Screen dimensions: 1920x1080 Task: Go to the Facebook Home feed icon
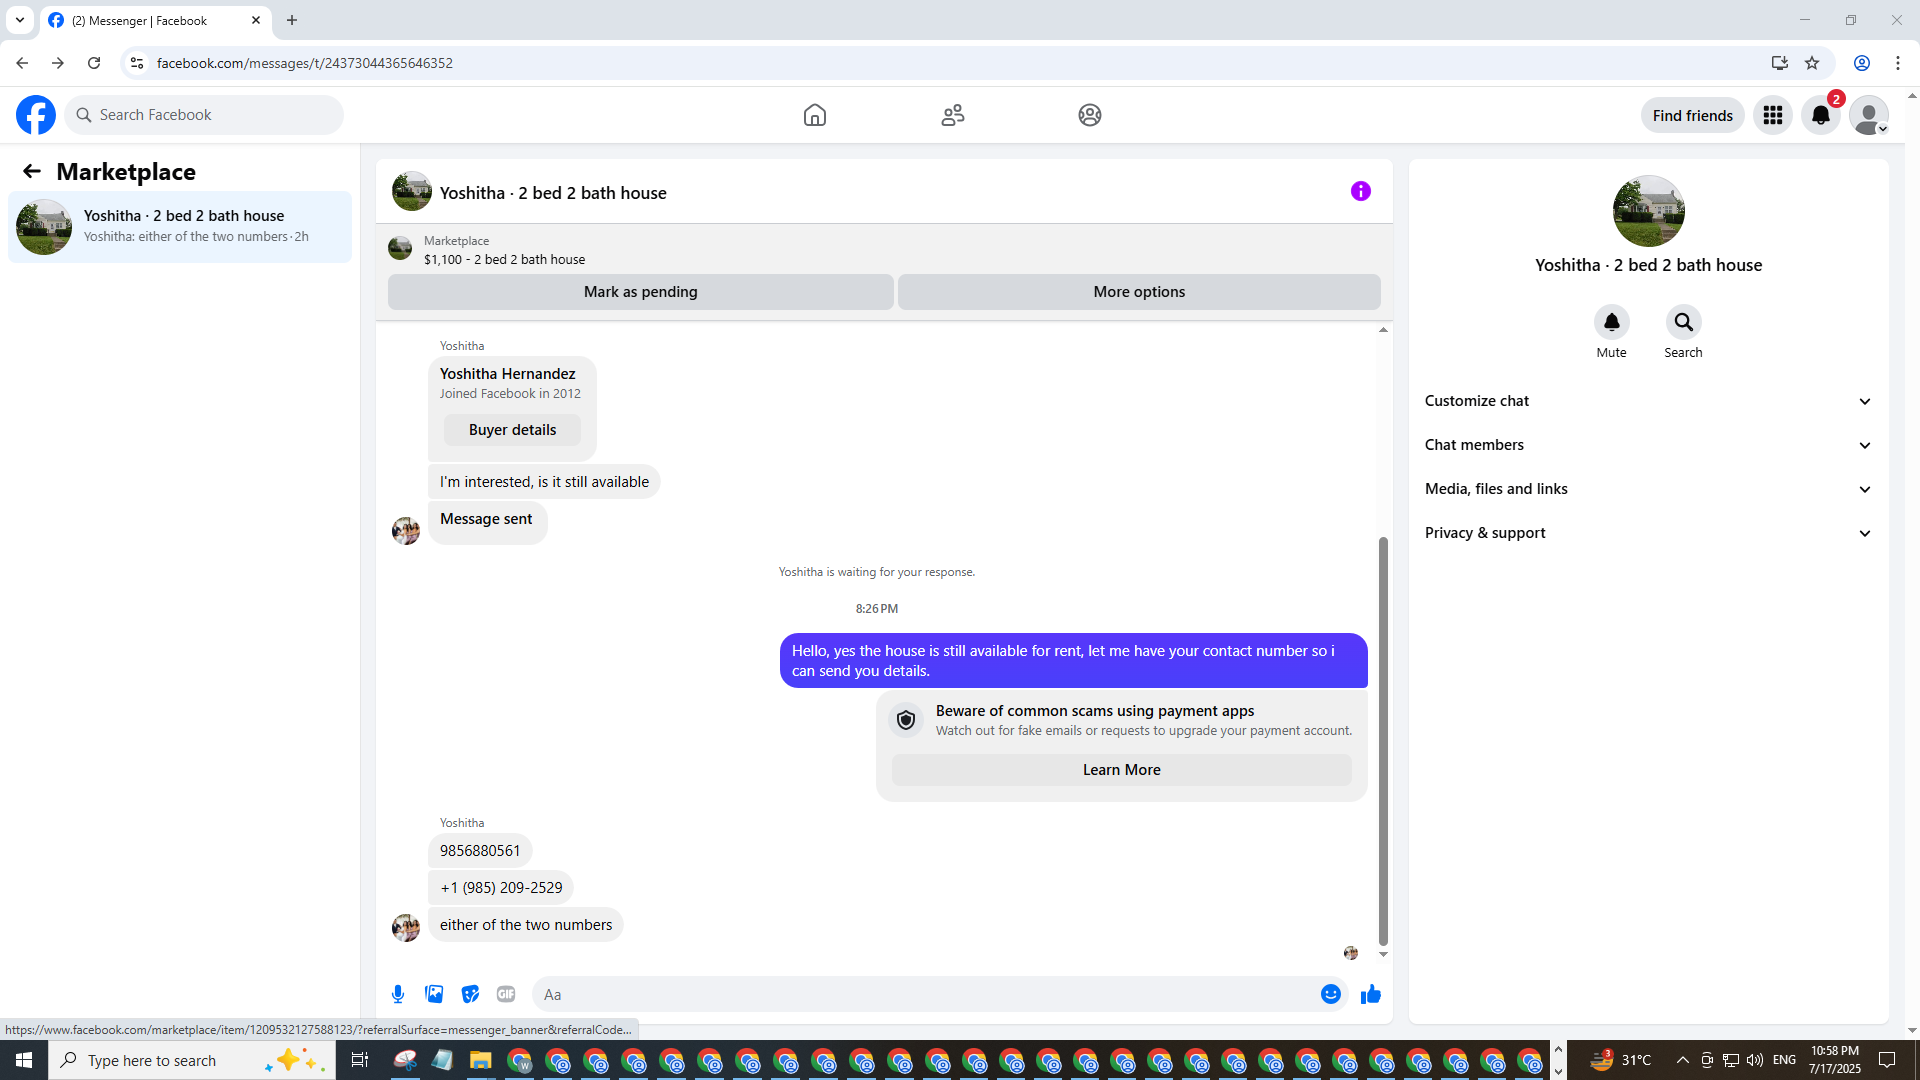point(815,115)
